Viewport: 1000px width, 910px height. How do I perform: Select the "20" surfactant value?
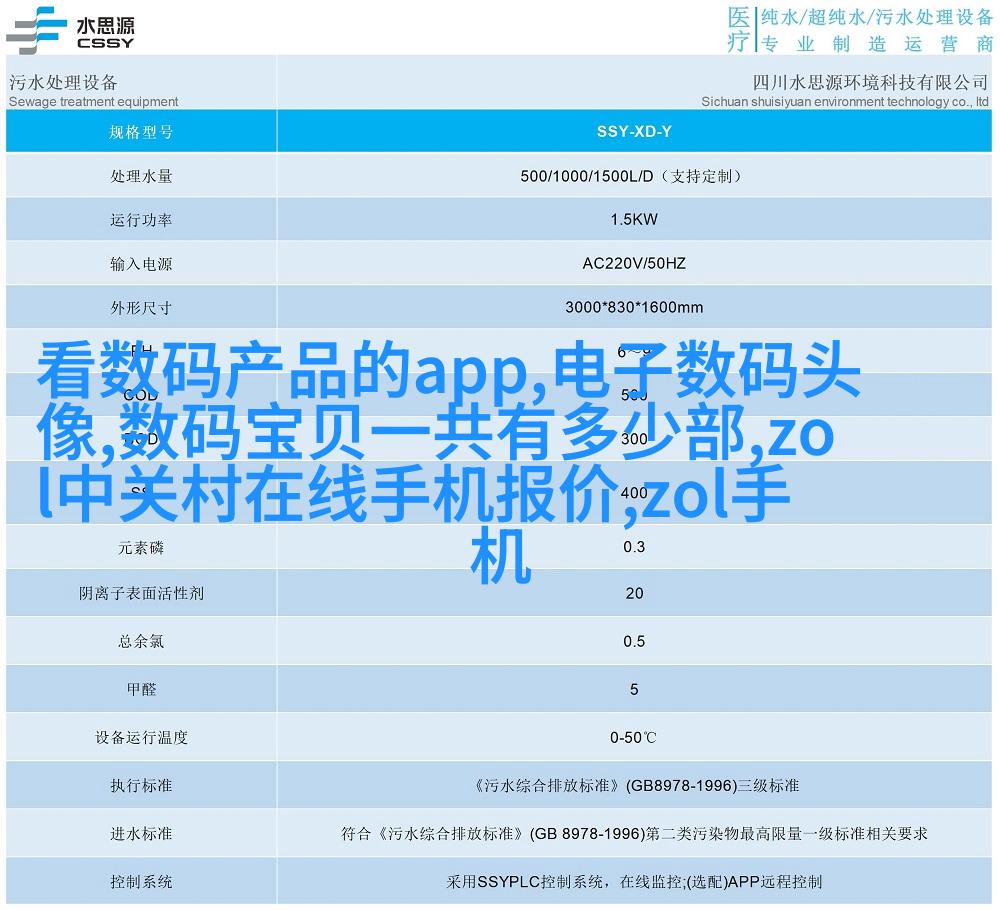click(x=634, y=594)
